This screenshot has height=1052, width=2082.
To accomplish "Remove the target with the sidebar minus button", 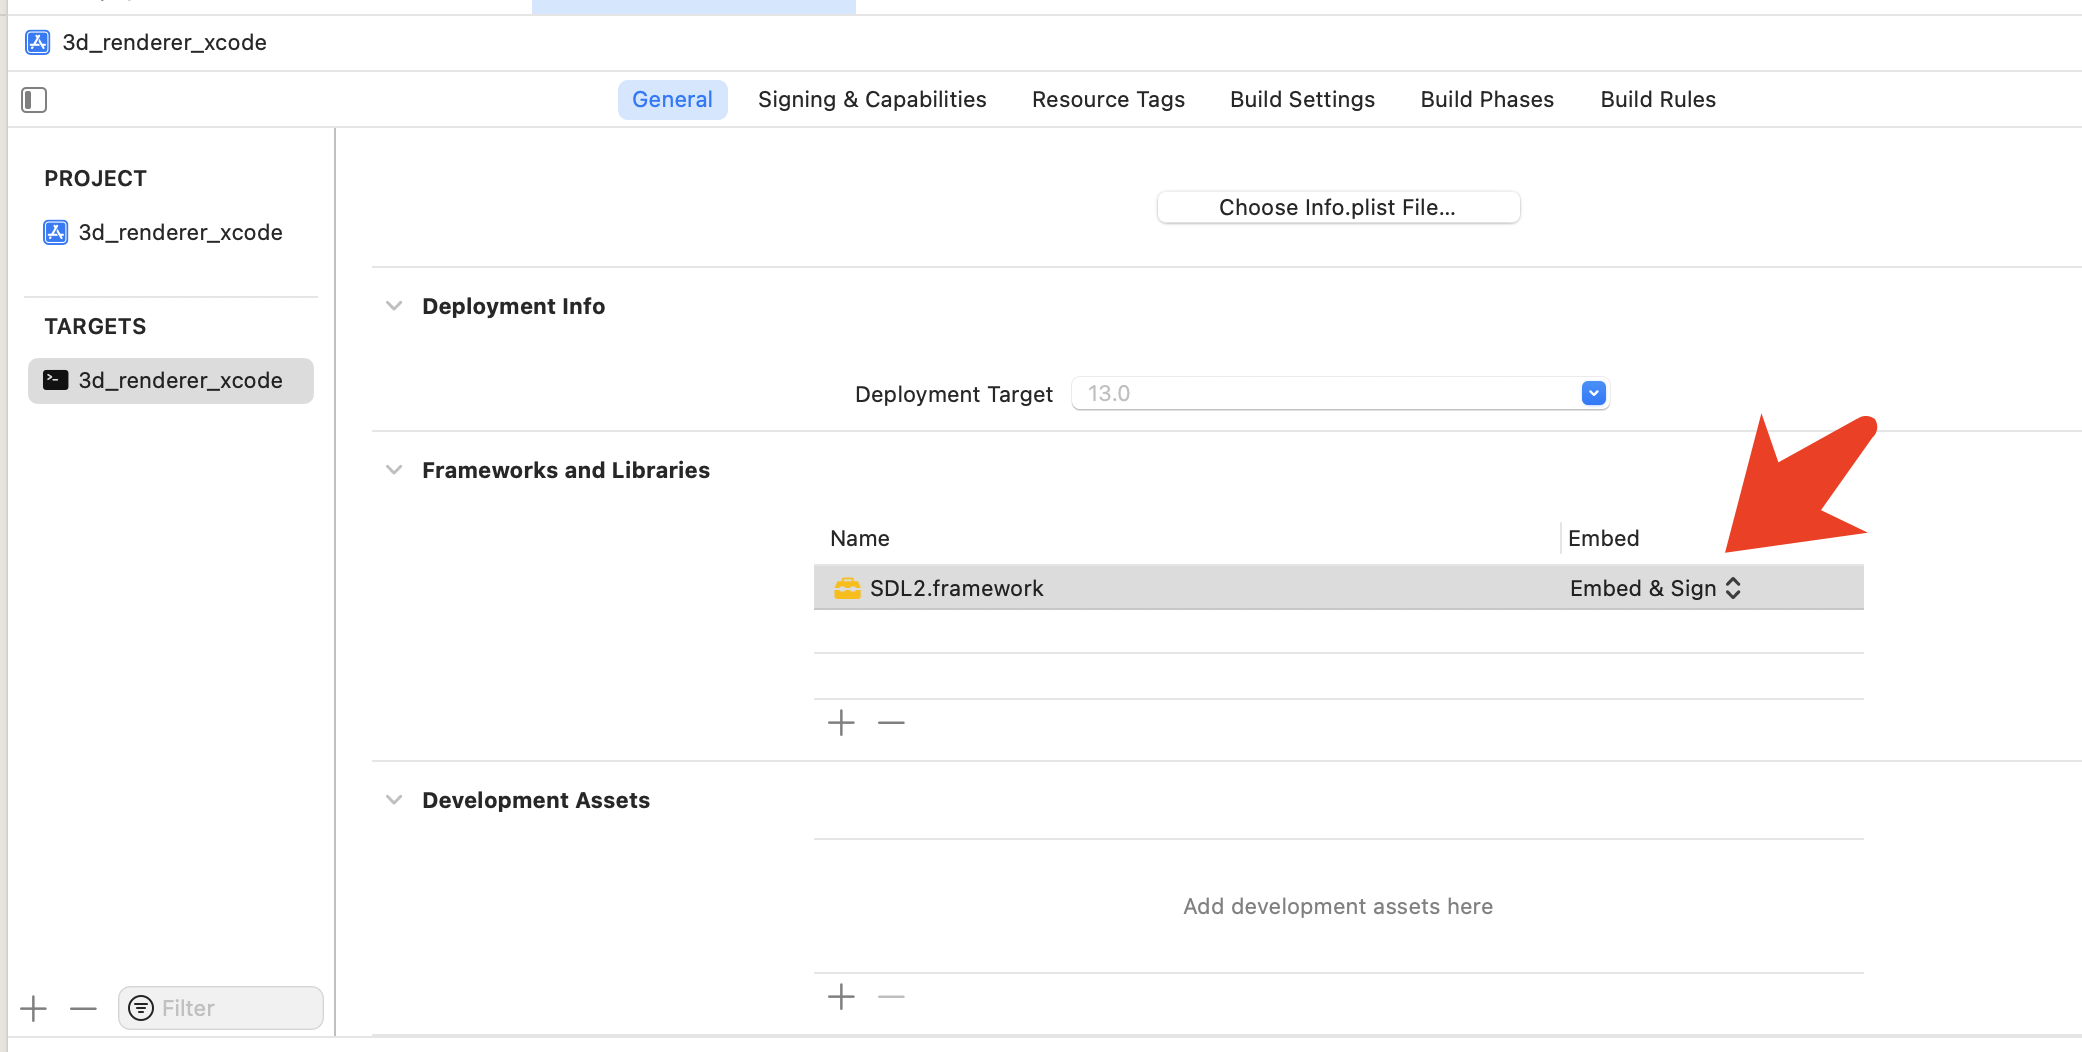I will (84, 1008).
